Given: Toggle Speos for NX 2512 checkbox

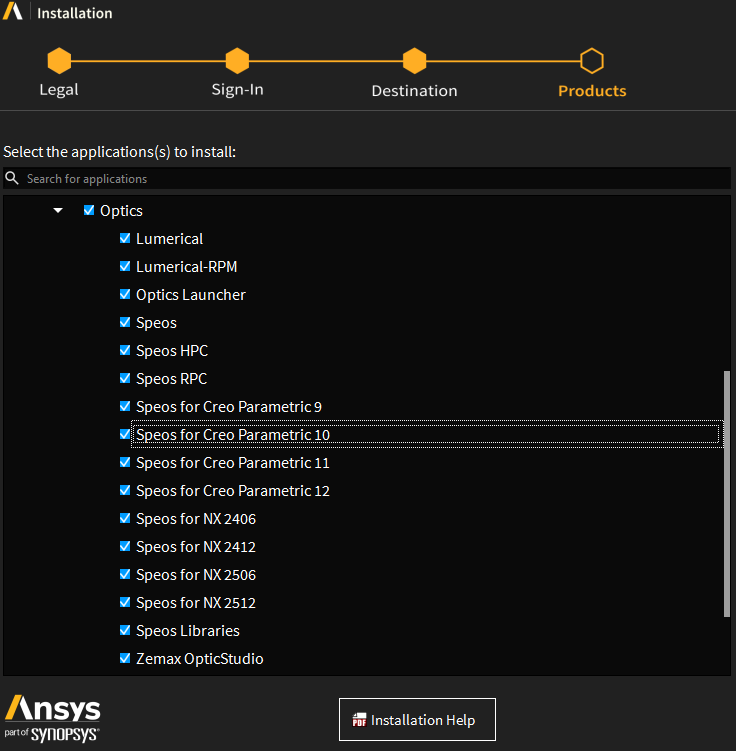Looking at the screenshot, I should click(x=125, y=602).
